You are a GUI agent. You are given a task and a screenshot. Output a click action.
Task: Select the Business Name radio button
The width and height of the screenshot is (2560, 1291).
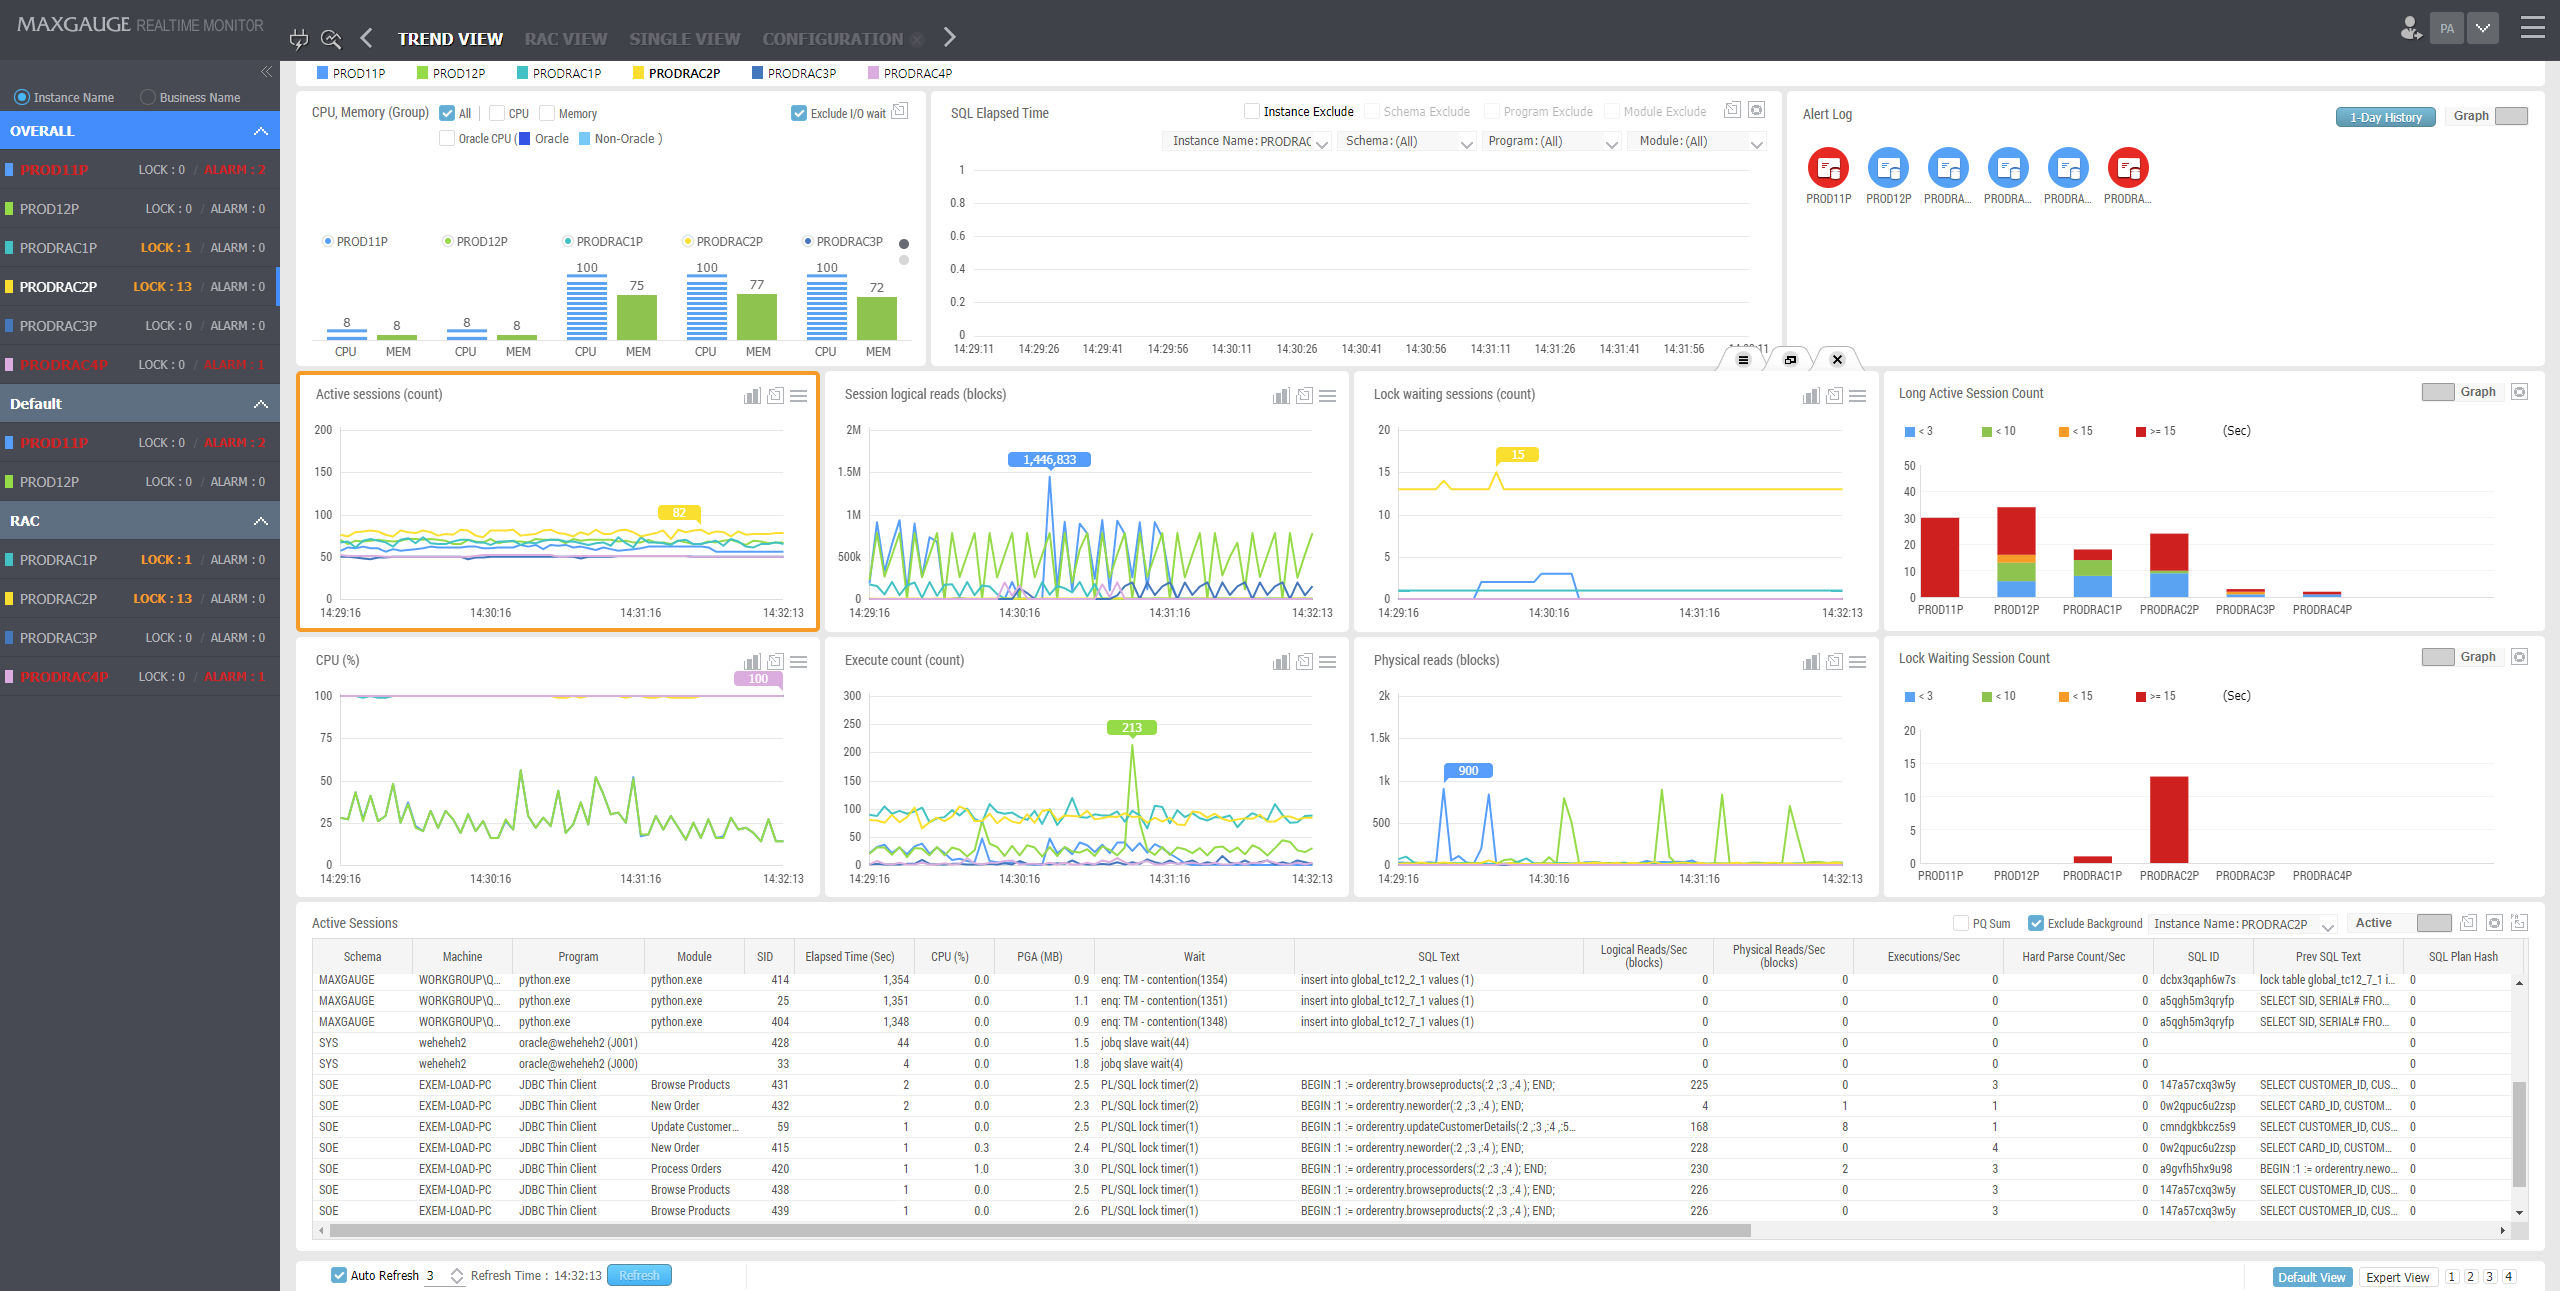tap(148, 97)
